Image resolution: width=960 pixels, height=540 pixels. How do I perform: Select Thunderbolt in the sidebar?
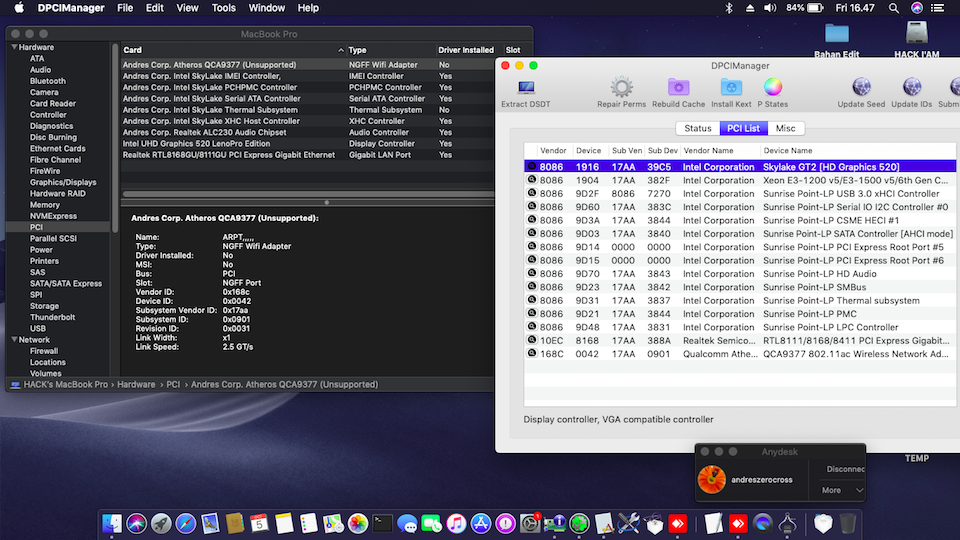tap(53, 317)
